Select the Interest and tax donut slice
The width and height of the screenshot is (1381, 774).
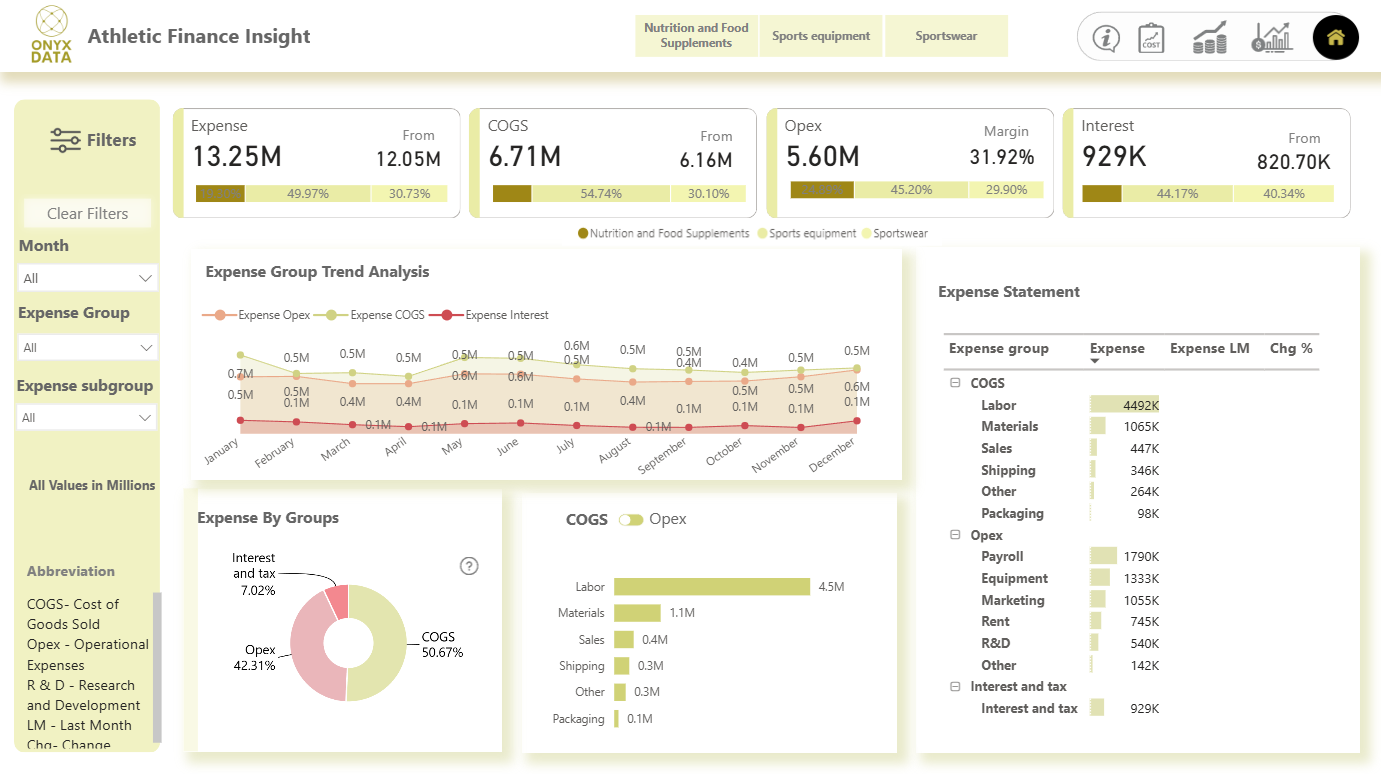[338, 602]
